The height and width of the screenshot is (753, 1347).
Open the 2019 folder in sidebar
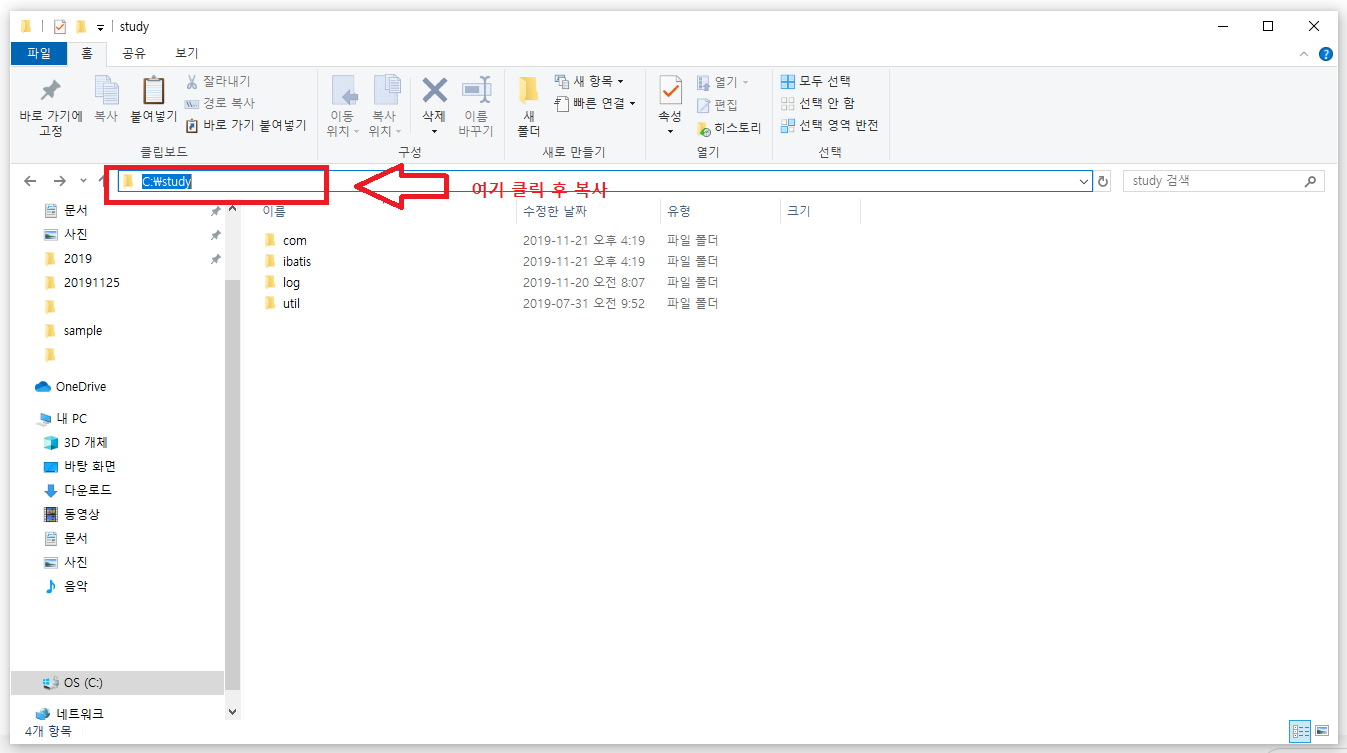tap(78, 258)
